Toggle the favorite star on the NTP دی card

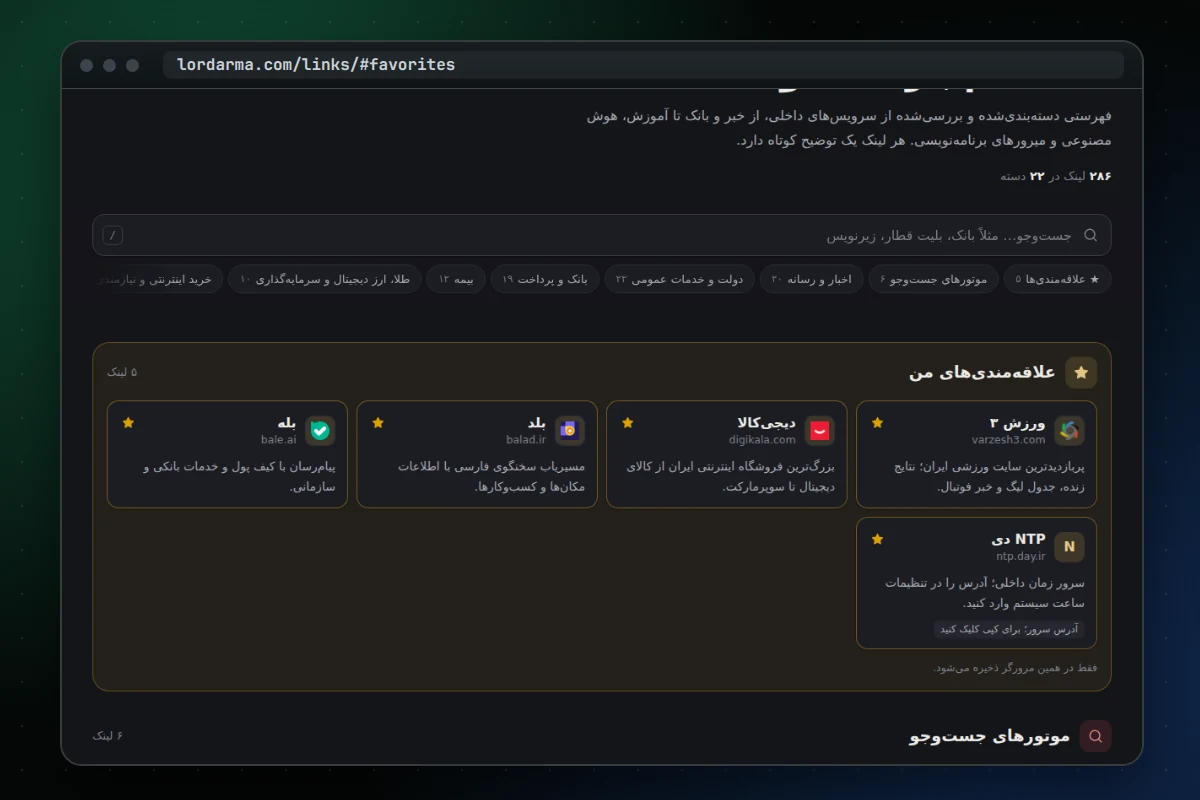(x=878, y=539)
